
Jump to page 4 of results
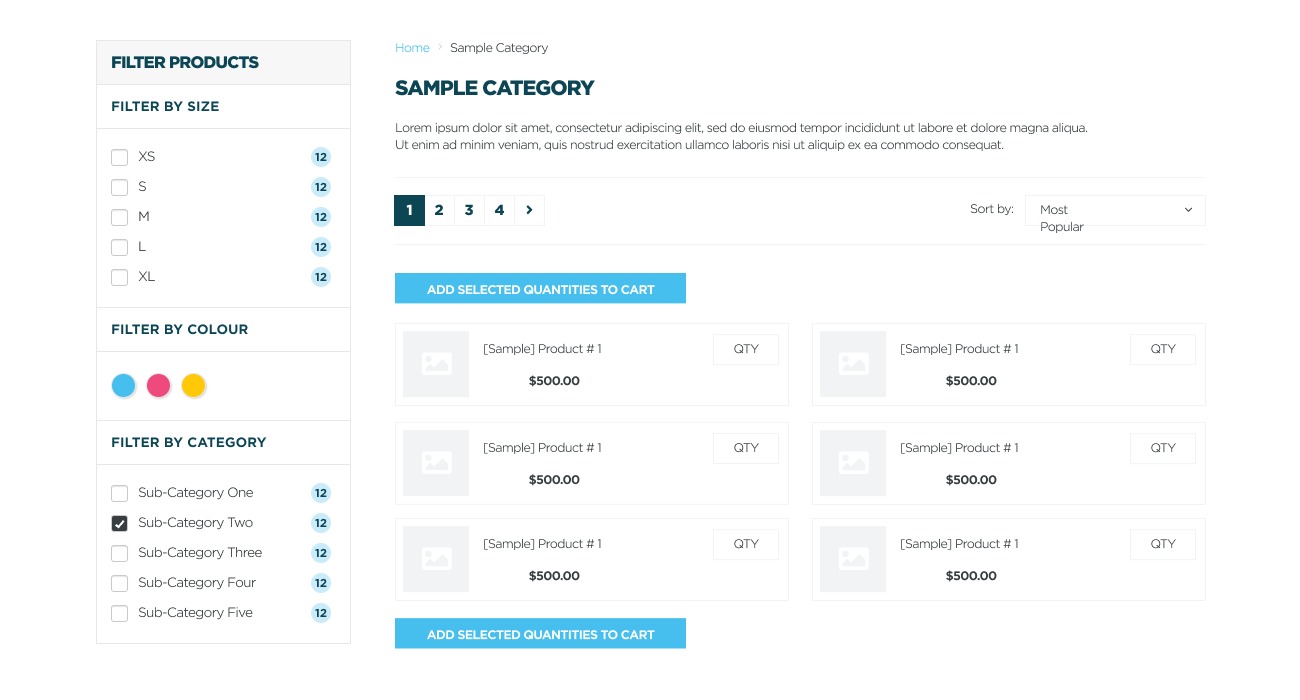point(499,210)
